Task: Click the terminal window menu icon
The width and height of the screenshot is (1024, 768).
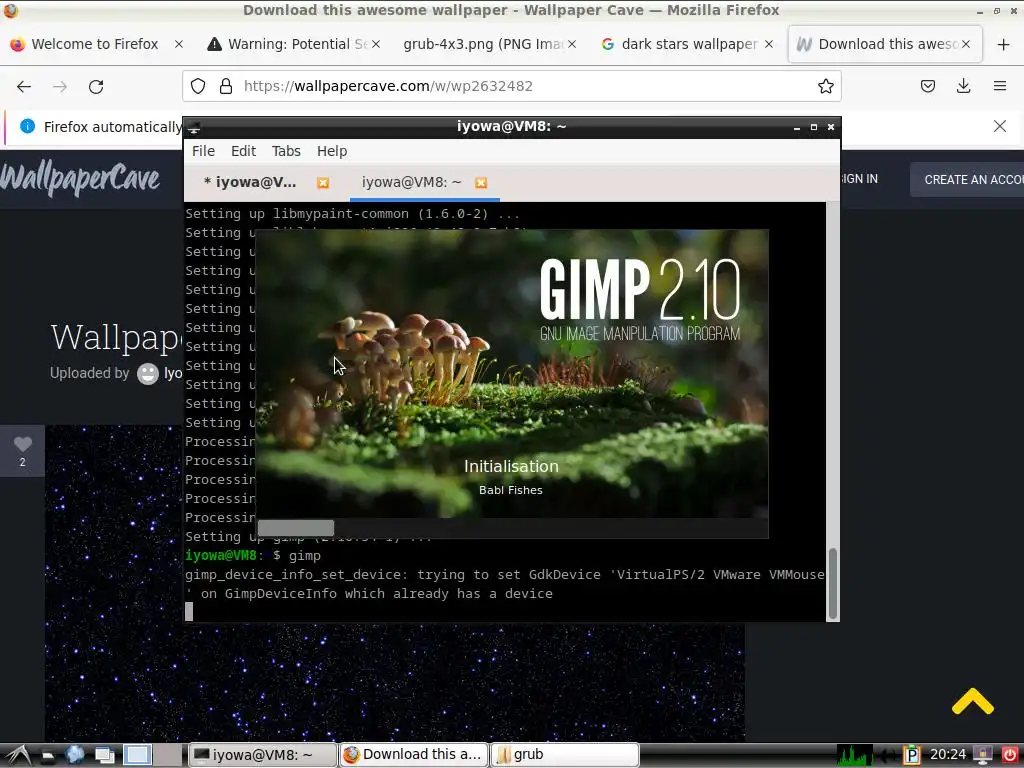Action: (x=193, y=127)
